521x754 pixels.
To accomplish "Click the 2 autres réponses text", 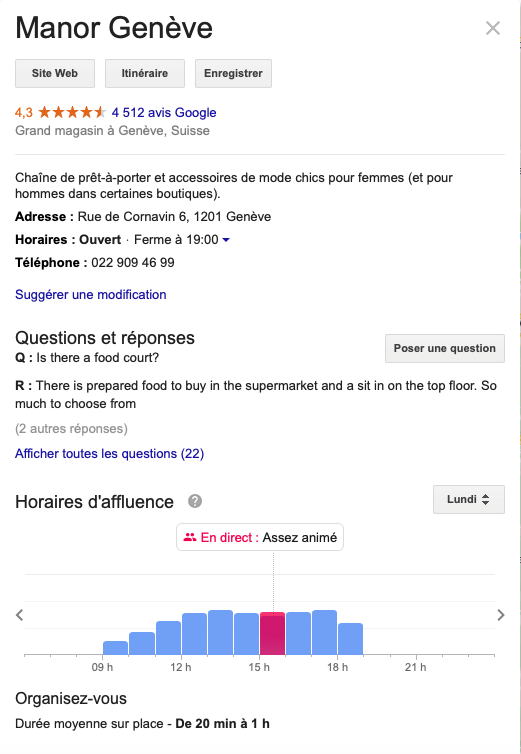I will (71, 428).
